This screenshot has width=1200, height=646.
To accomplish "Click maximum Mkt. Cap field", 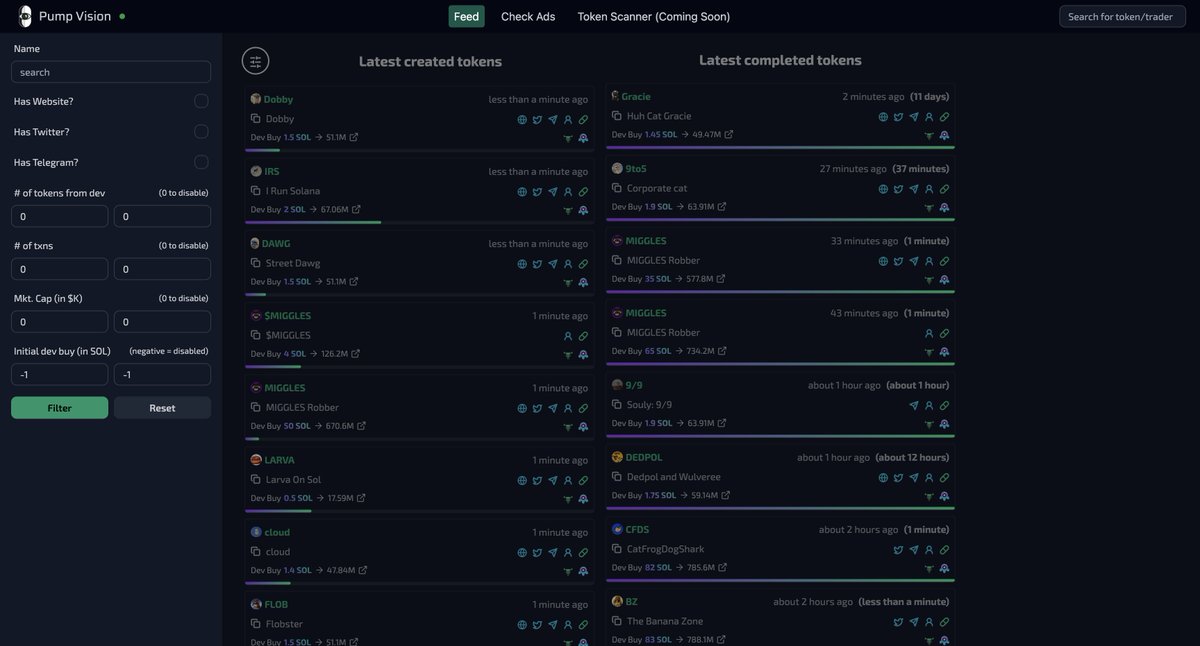I will 162,321.
